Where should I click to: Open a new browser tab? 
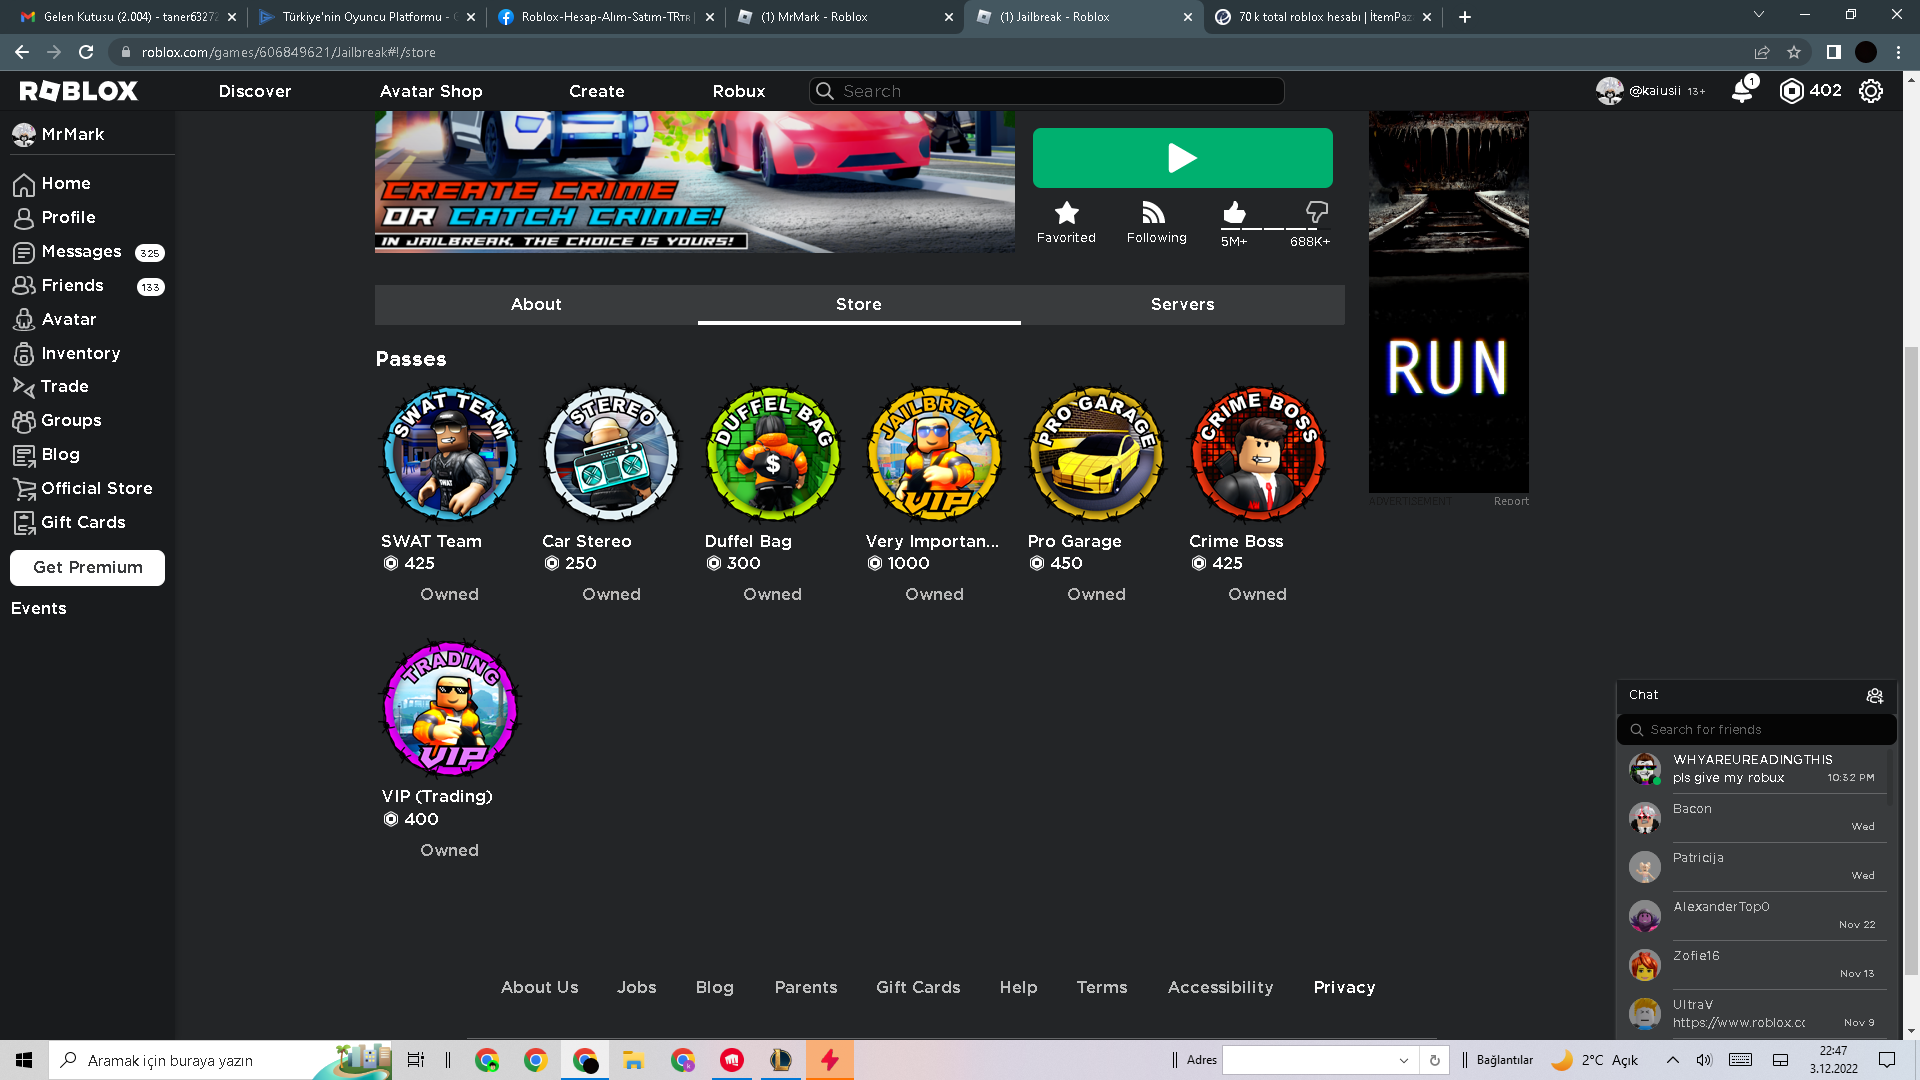(1465, 17)
